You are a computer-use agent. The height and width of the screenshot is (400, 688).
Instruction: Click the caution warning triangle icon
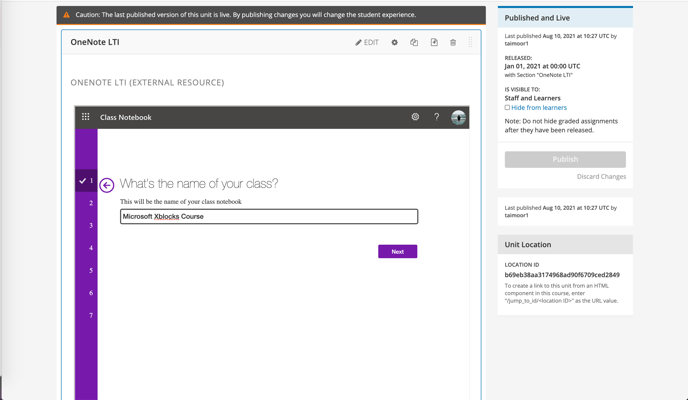tap(66, 15)
